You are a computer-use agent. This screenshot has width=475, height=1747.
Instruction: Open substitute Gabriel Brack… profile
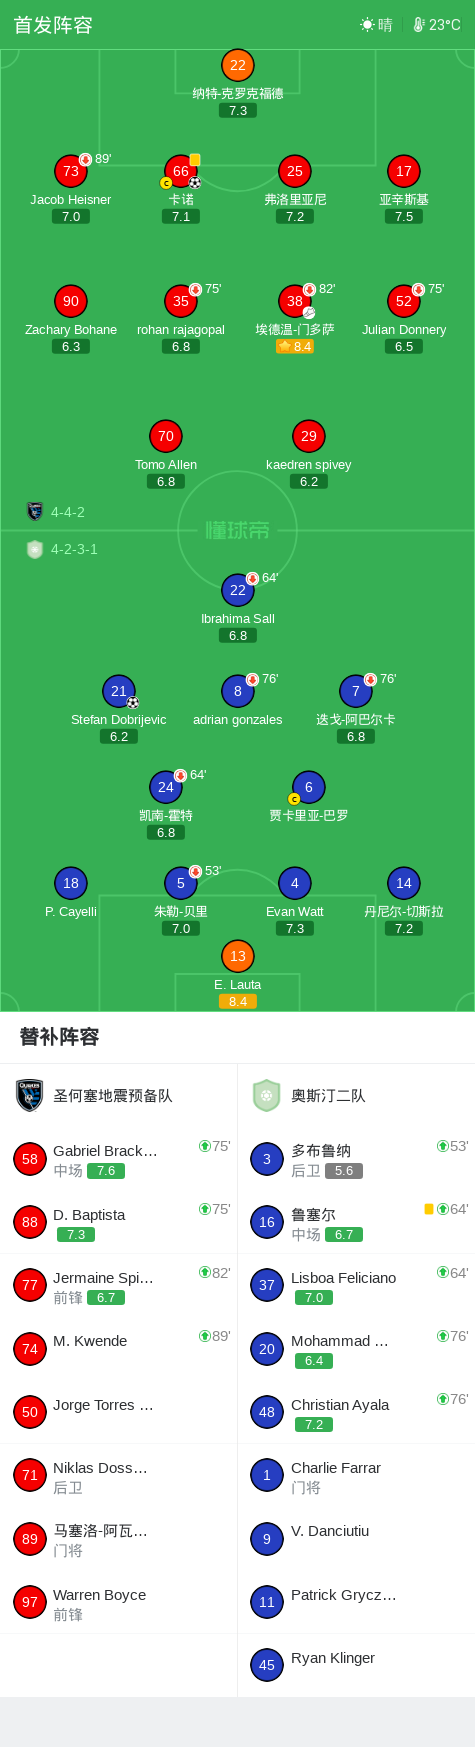[105, 1150]
